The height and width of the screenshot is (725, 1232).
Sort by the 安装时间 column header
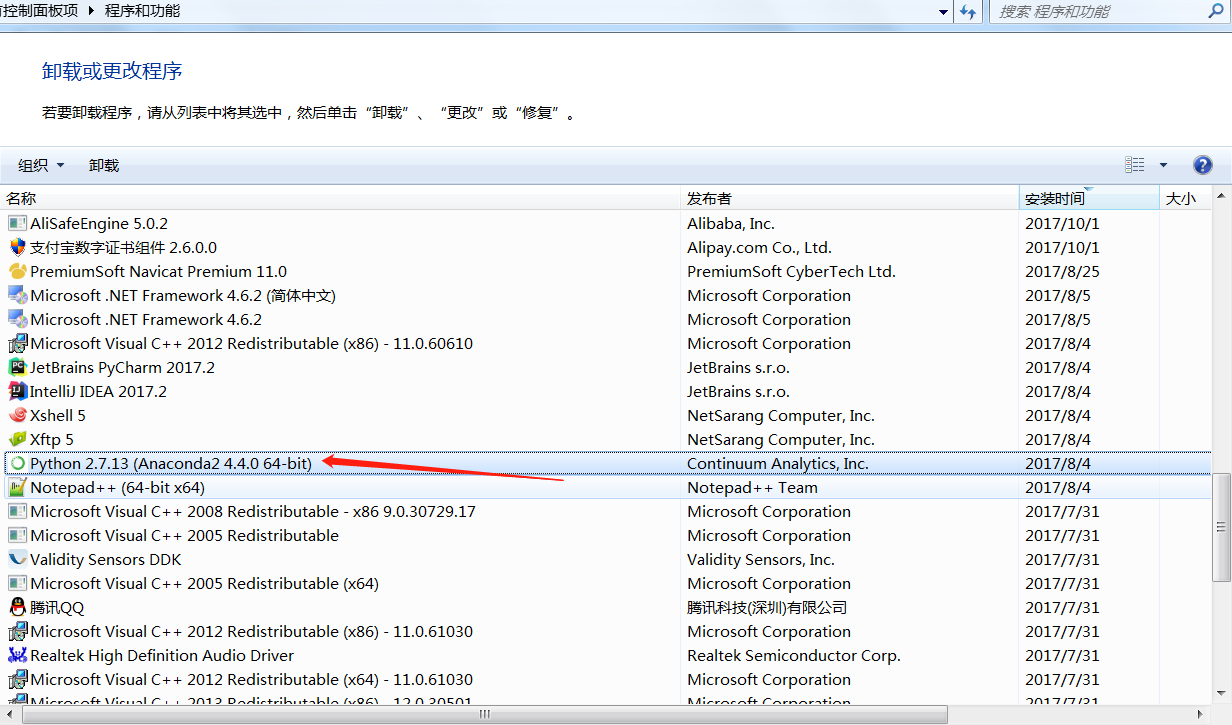[x=1090, y=199]
